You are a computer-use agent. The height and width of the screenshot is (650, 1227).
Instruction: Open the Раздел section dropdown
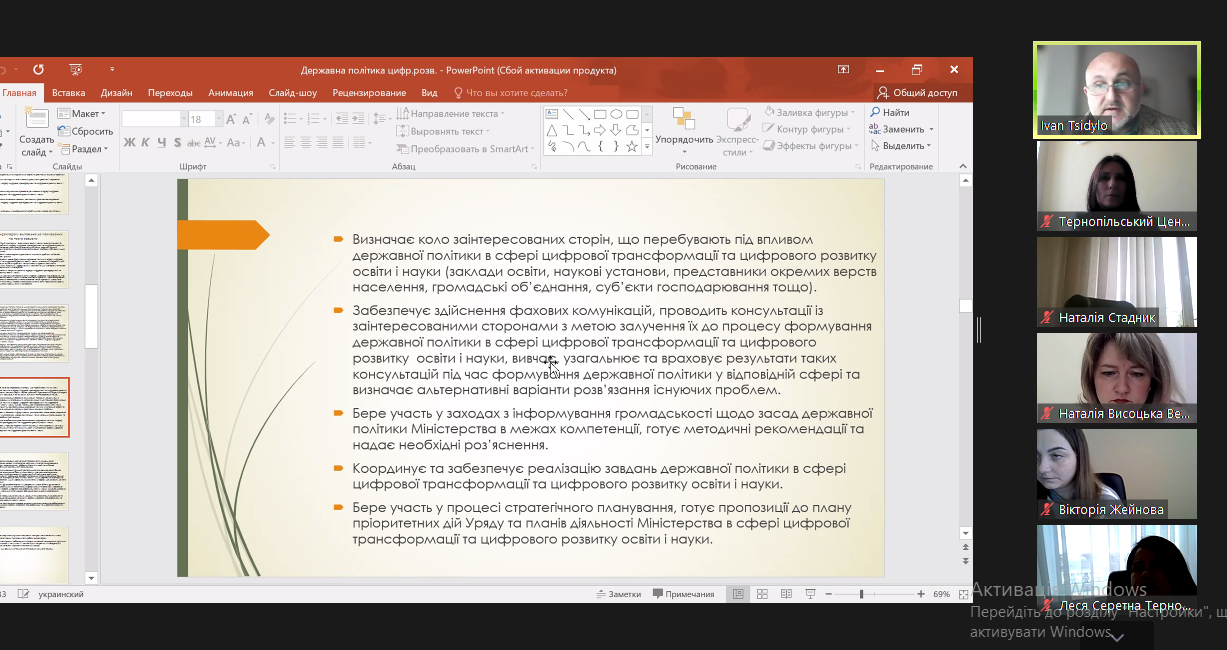tap(84, 148)
